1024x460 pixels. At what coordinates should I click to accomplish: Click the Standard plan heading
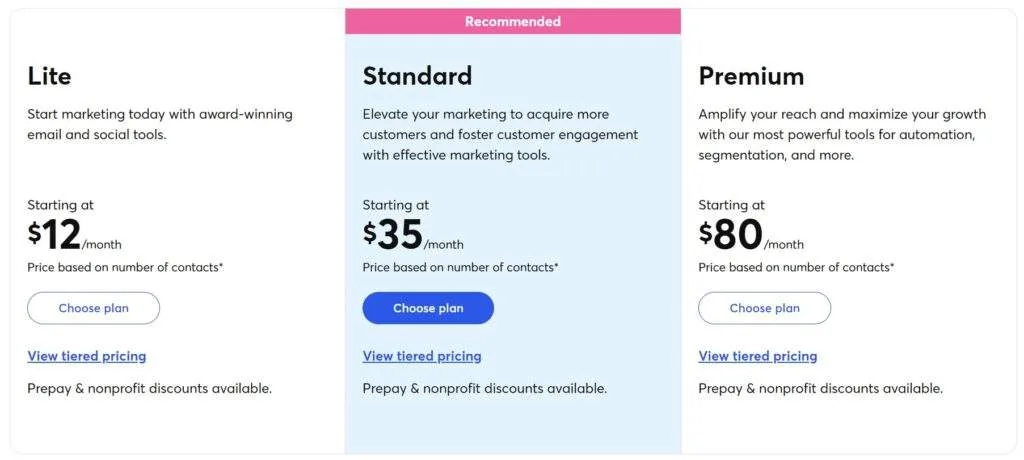click(417, 76)
